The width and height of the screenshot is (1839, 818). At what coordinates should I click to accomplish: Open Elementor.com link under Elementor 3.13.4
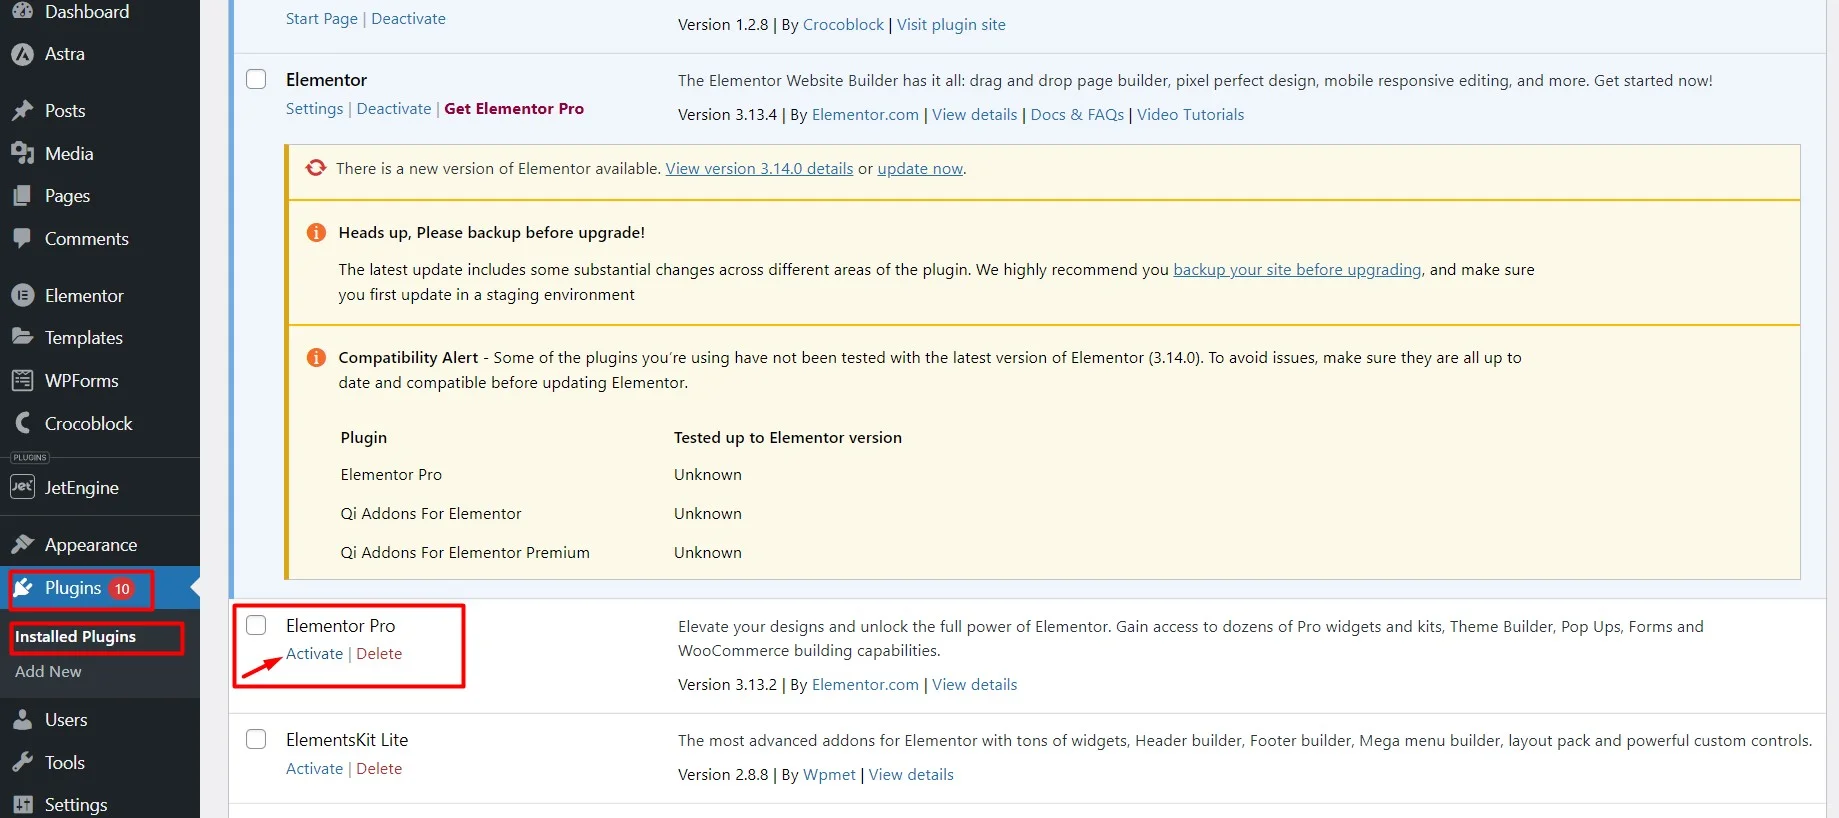coord(865,114)
